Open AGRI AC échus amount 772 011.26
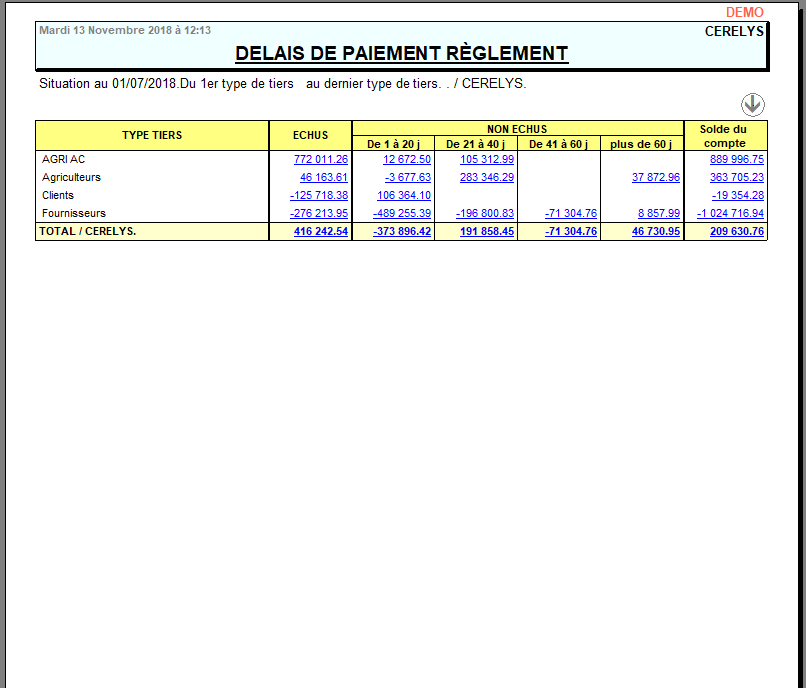Image resolution: width=806 pixels, height=688 pixels. [x=320, y=160]
